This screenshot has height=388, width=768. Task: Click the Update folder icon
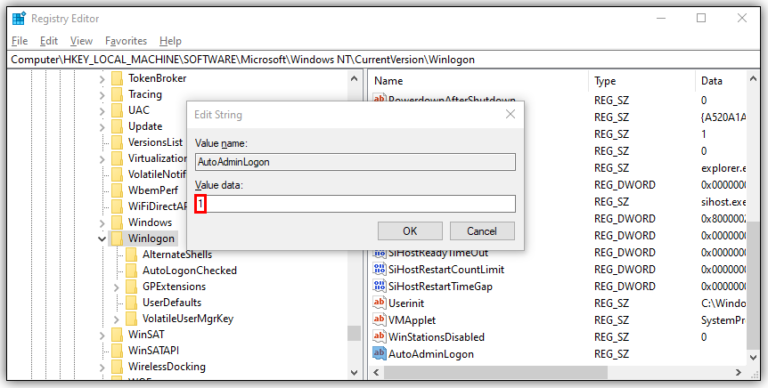[x=117, y=126]
